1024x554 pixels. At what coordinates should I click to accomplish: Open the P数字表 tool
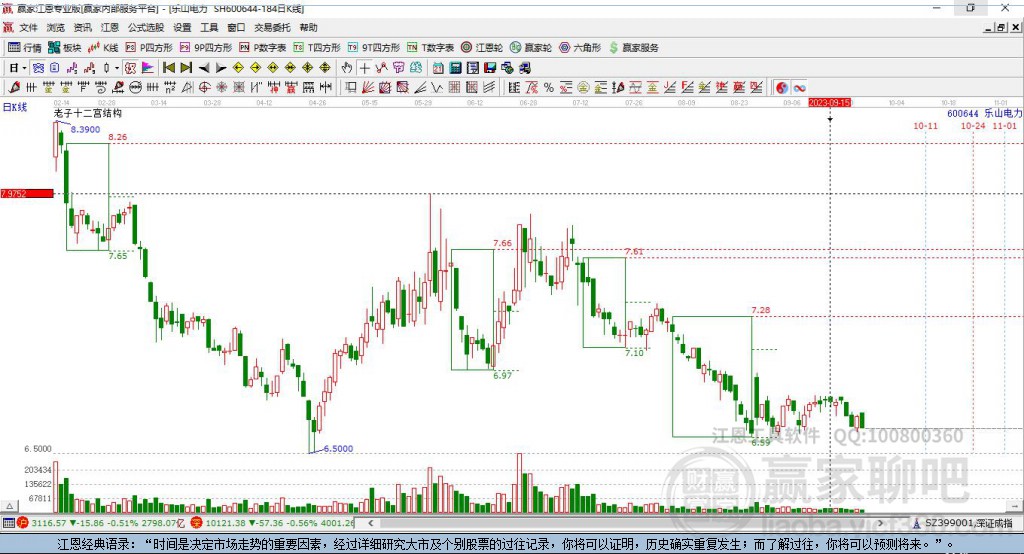(x=263, y=48)
